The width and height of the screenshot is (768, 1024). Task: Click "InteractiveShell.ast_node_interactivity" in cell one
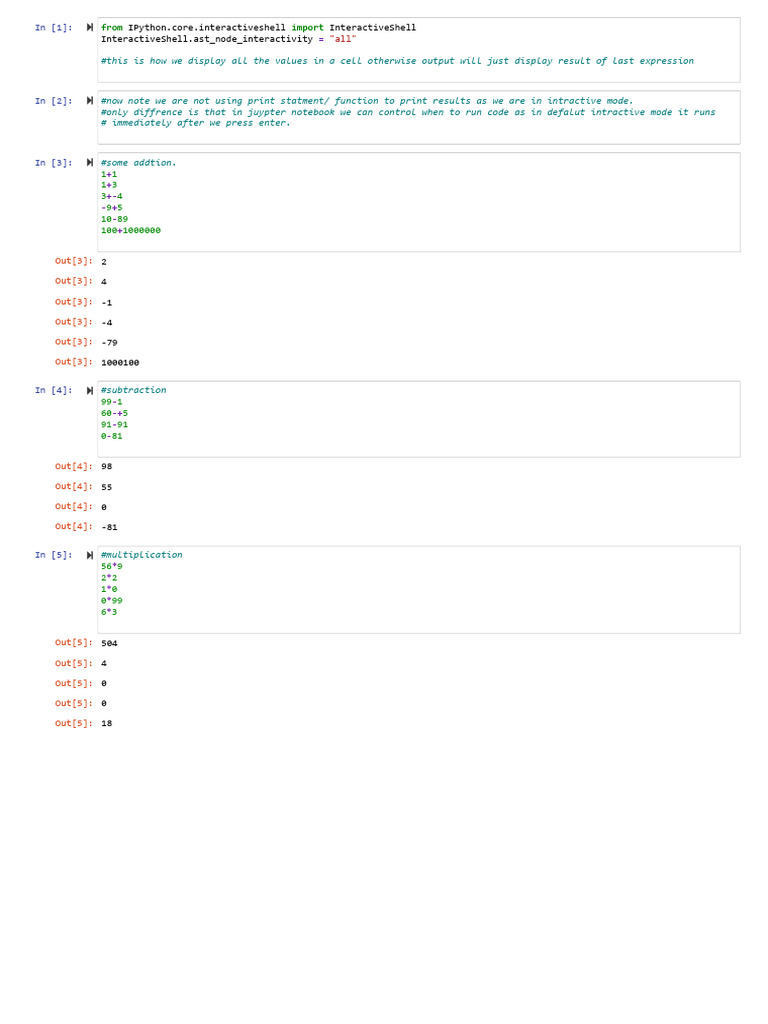(x=207, y=39)
